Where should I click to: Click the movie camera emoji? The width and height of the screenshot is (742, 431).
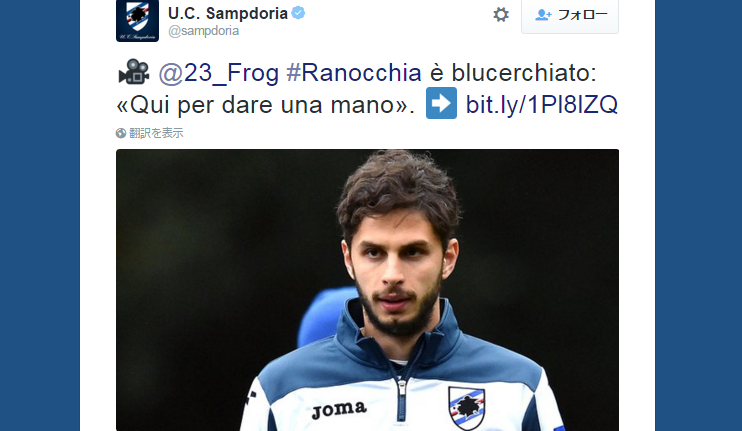tap(134, 72)
